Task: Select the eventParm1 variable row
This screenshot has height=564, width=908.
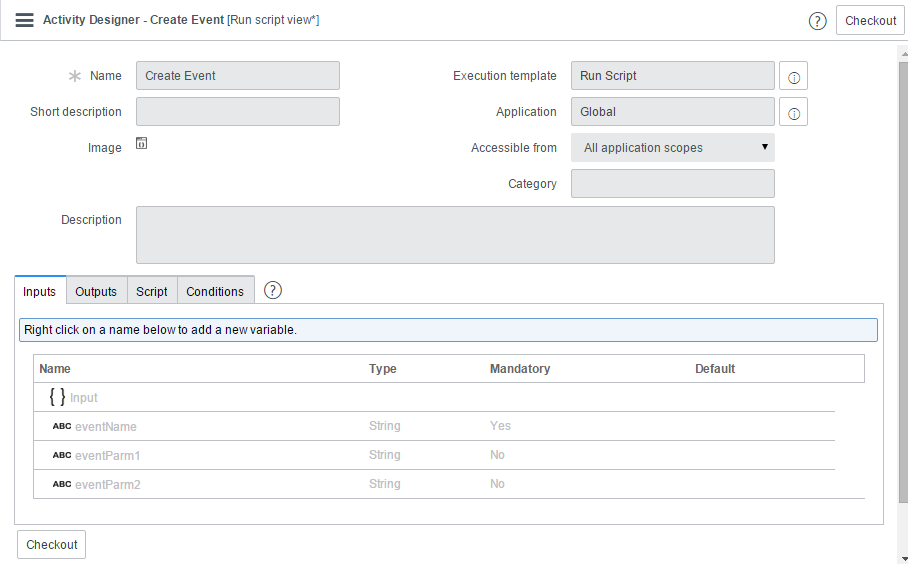Action: coord(434,455)
